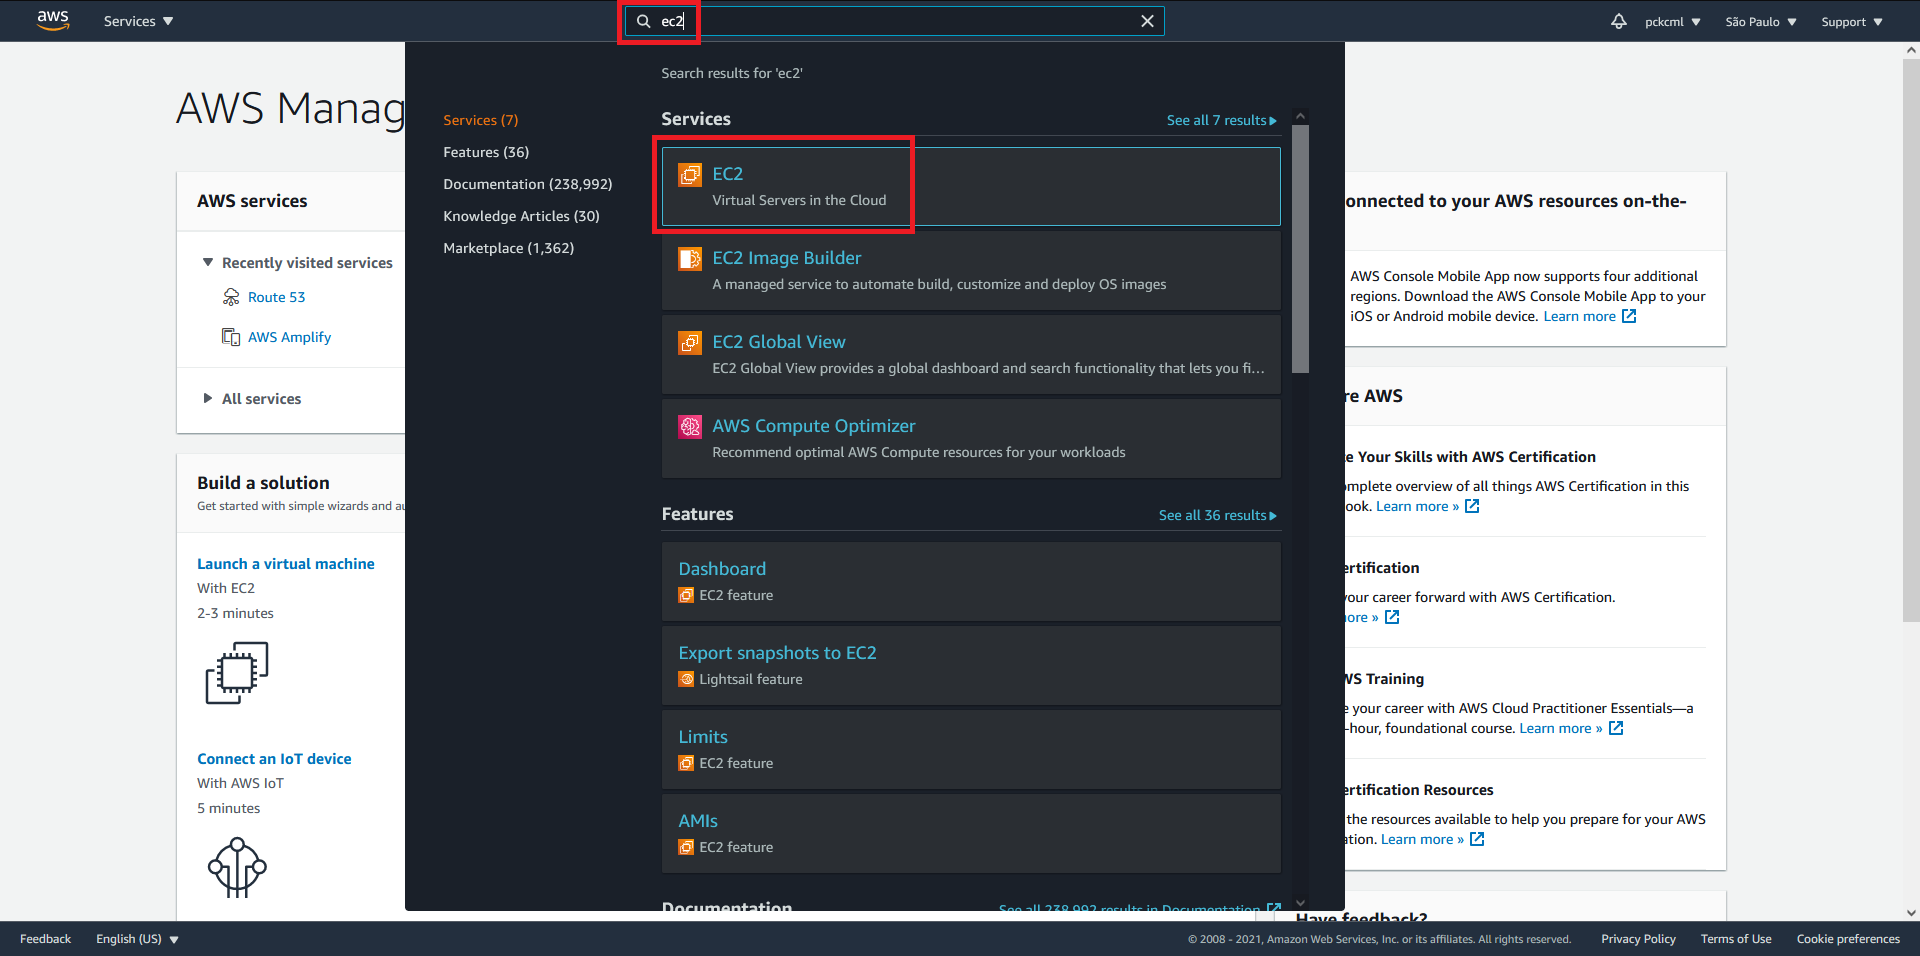The image size is (1920, 956).
Task: Select the Features (36) results category
Action: pyautogui.click(x=486, y=152)
